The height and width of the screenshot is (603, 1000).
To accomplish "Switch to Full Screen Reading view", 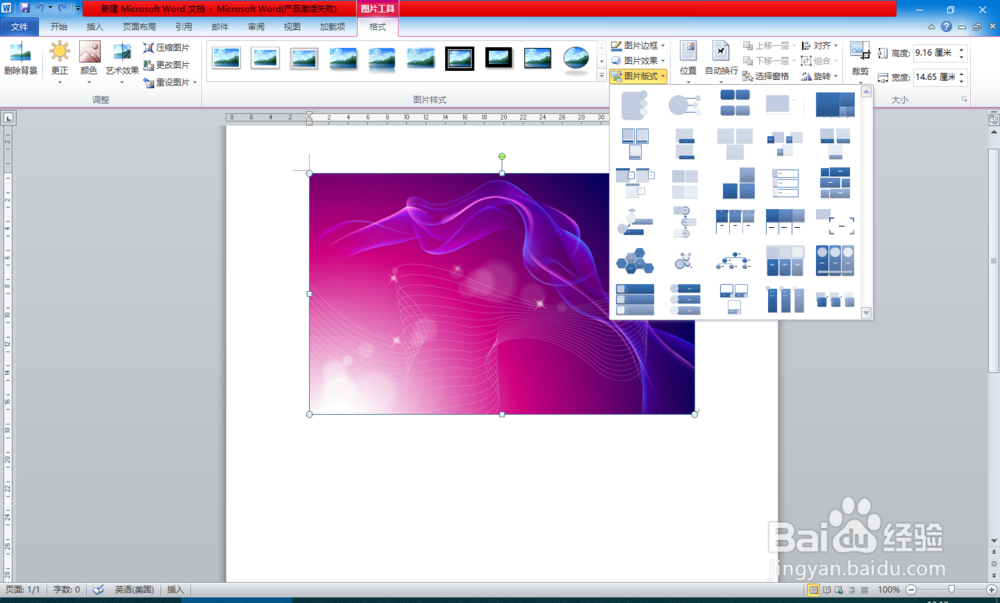I will pyautogui.click(x=827, y=590).
